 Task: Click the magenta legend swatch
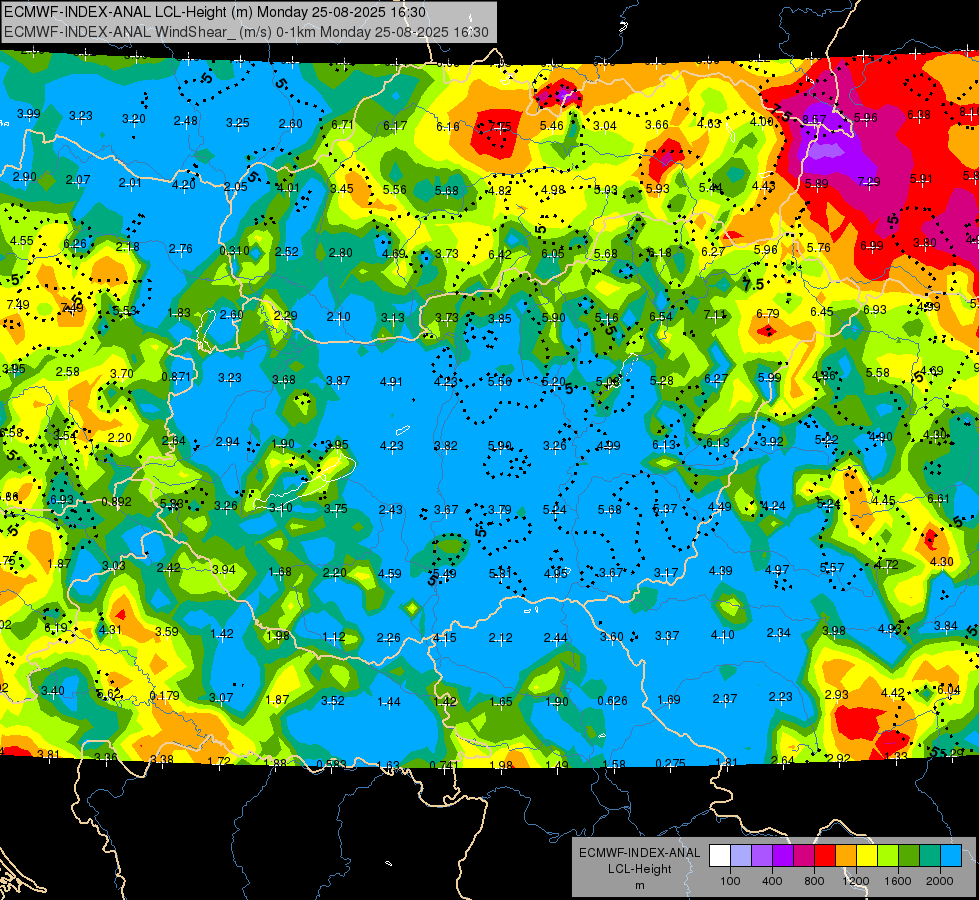click(804, 856)
